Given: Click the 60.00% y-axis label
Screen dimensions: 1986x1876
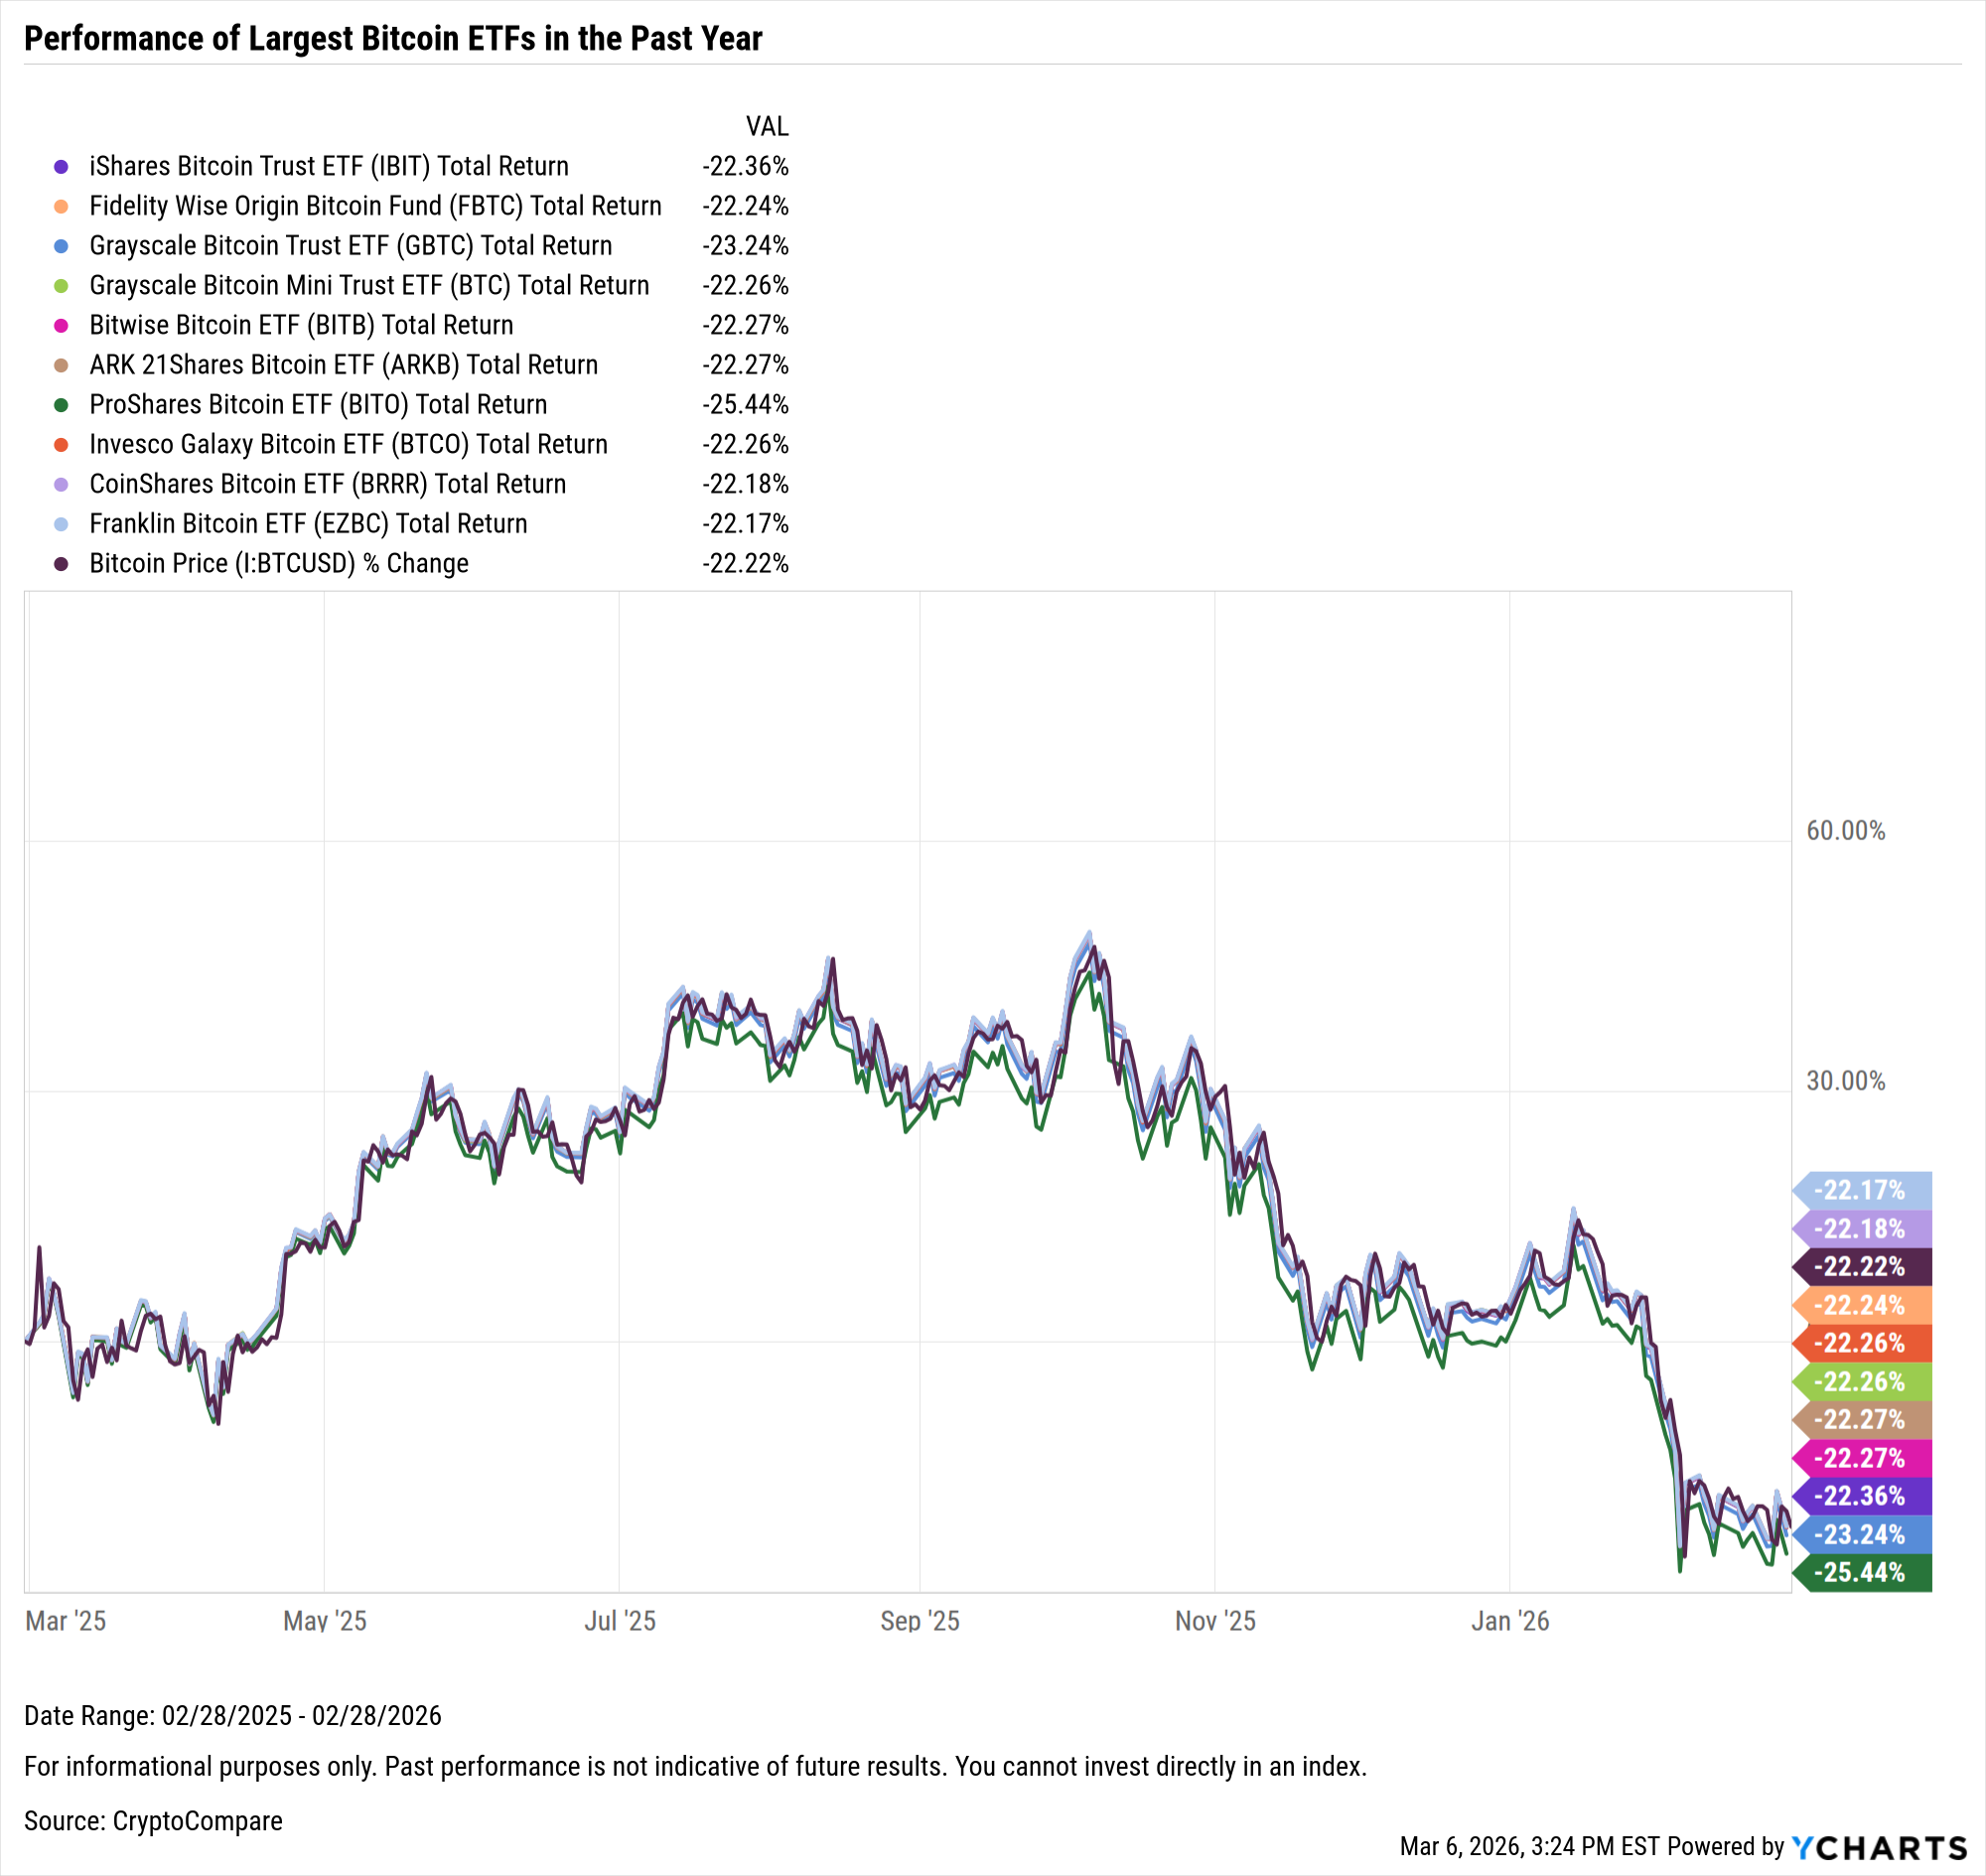Looking at the screenshot, I should tap(1845, 831).
